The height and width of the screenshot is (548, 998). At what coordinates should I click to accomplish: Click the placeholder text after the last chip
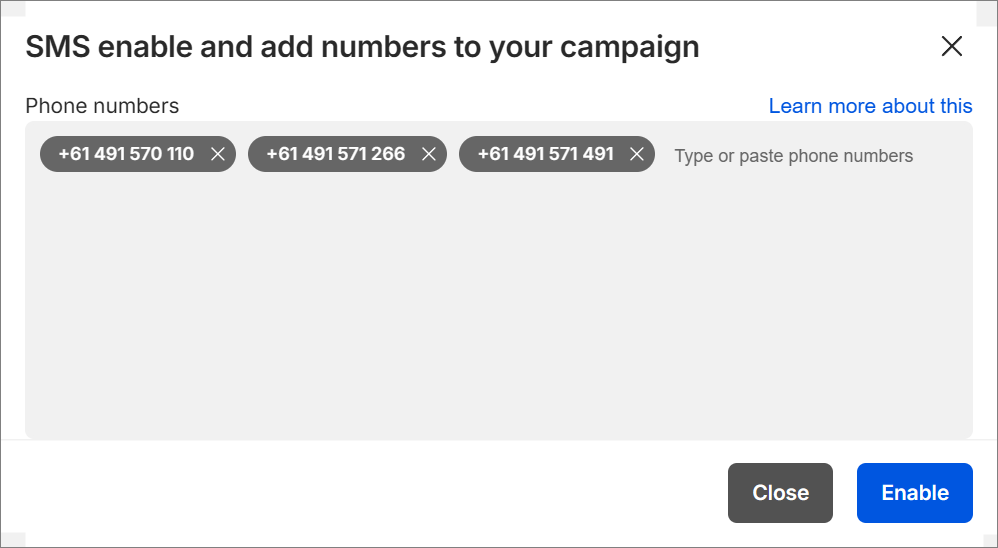point(793,156)
